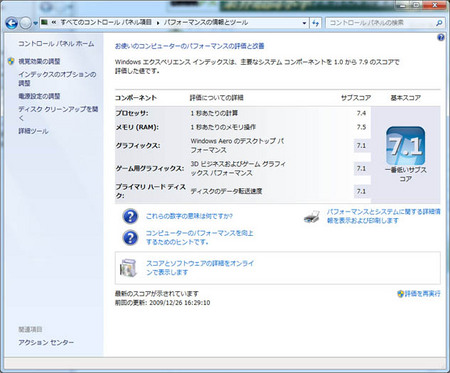450x373 pixels.
Task: Click プロセッサ row label
Action: (x=132, y=113)
